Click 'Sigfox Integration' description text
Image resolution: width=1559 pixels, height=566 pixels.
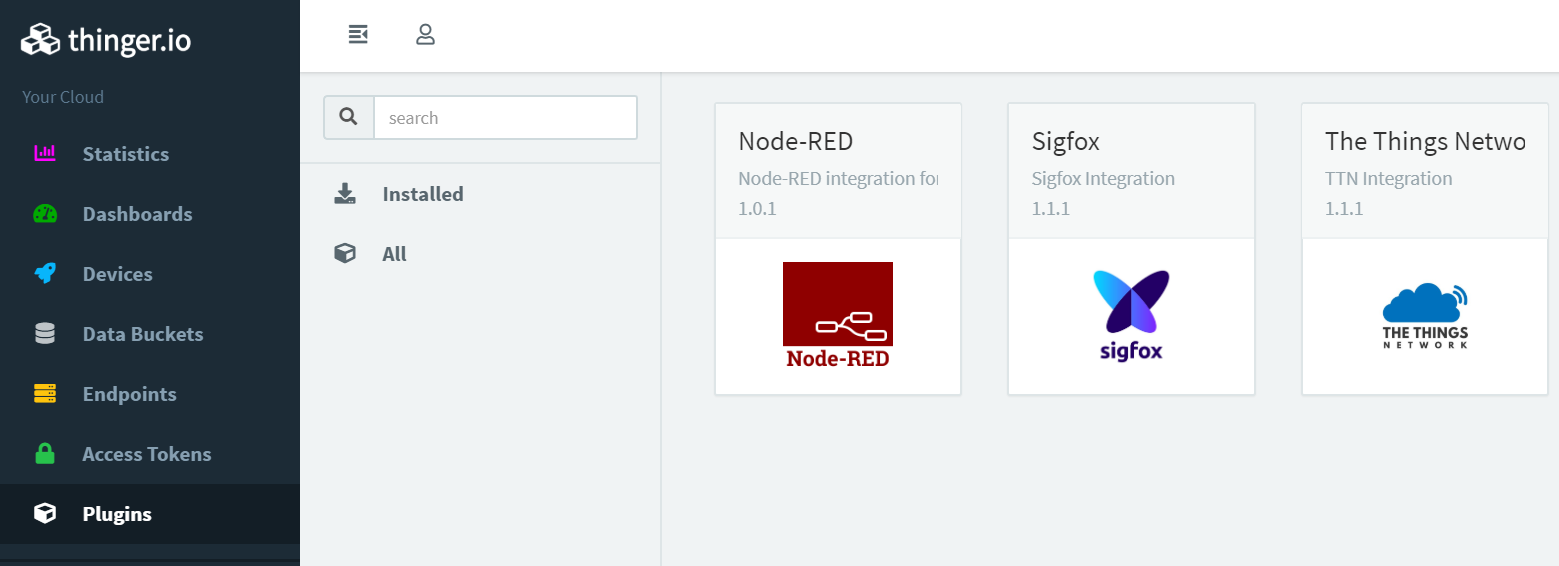pos(1103,179)
